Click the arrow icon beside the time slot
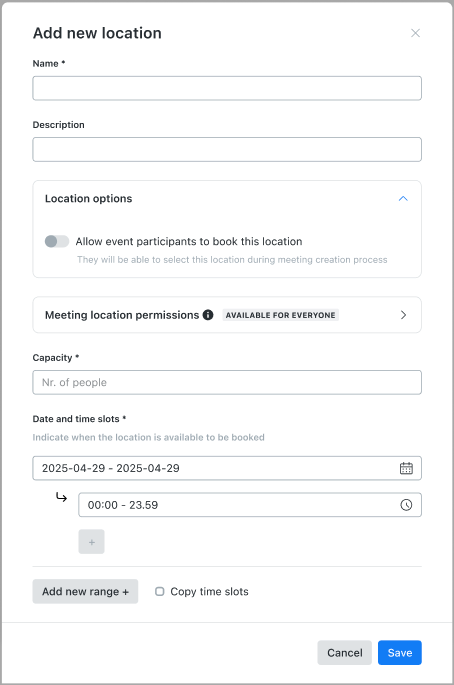 pyautogui.click(x=61, y=497)
